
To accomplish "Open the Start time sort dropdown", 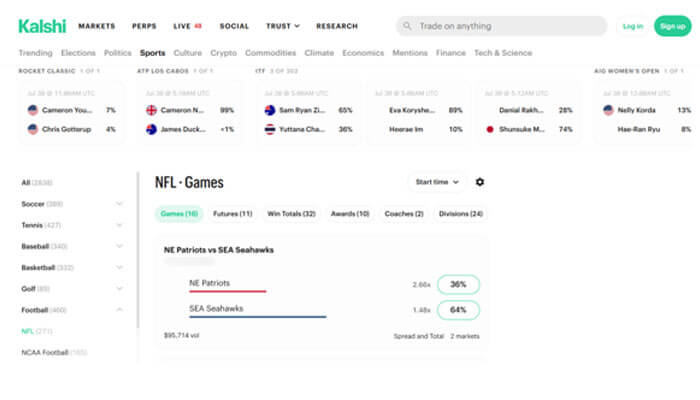I will pos(437,182).
